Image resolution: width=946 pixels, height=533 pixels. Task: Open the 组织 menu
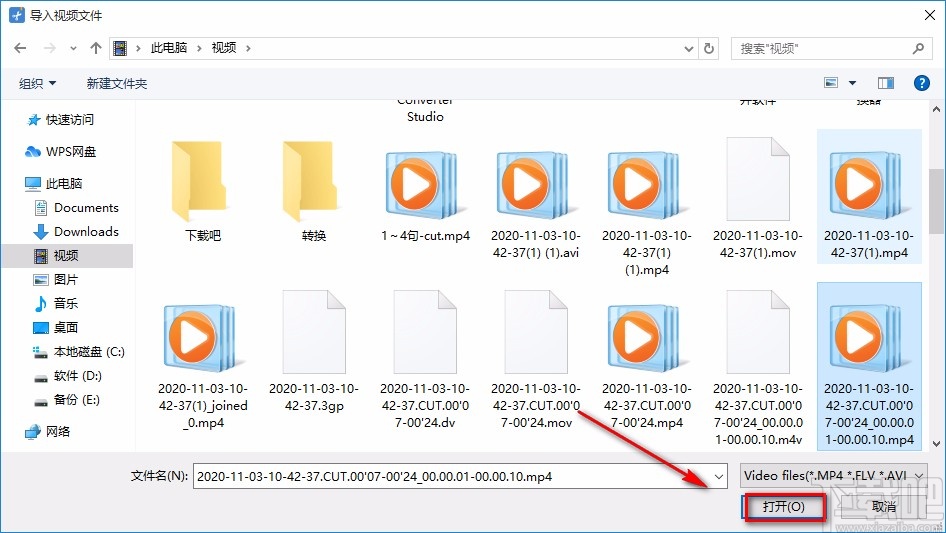coord(37,83)
